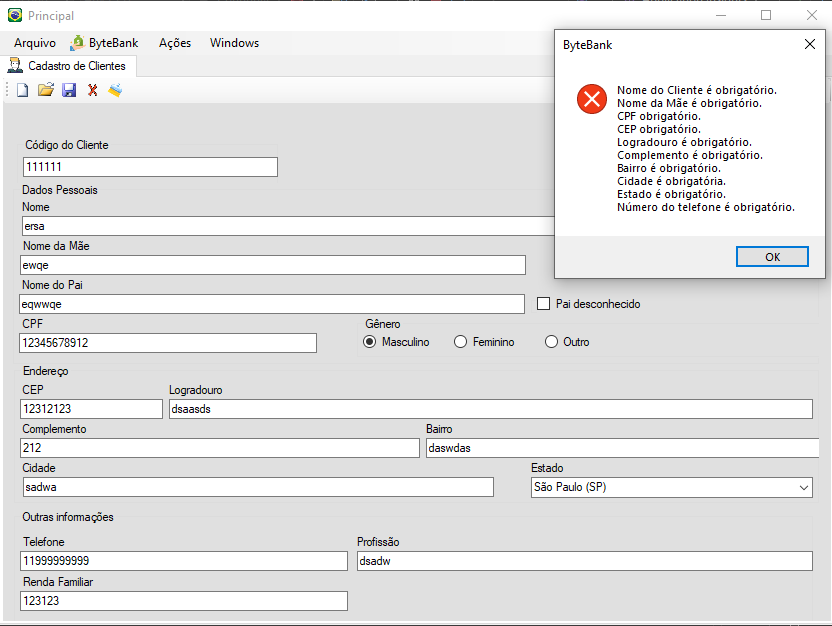
Task: Check the Pai desconhecido checkbox
Action: coord(543,304)
